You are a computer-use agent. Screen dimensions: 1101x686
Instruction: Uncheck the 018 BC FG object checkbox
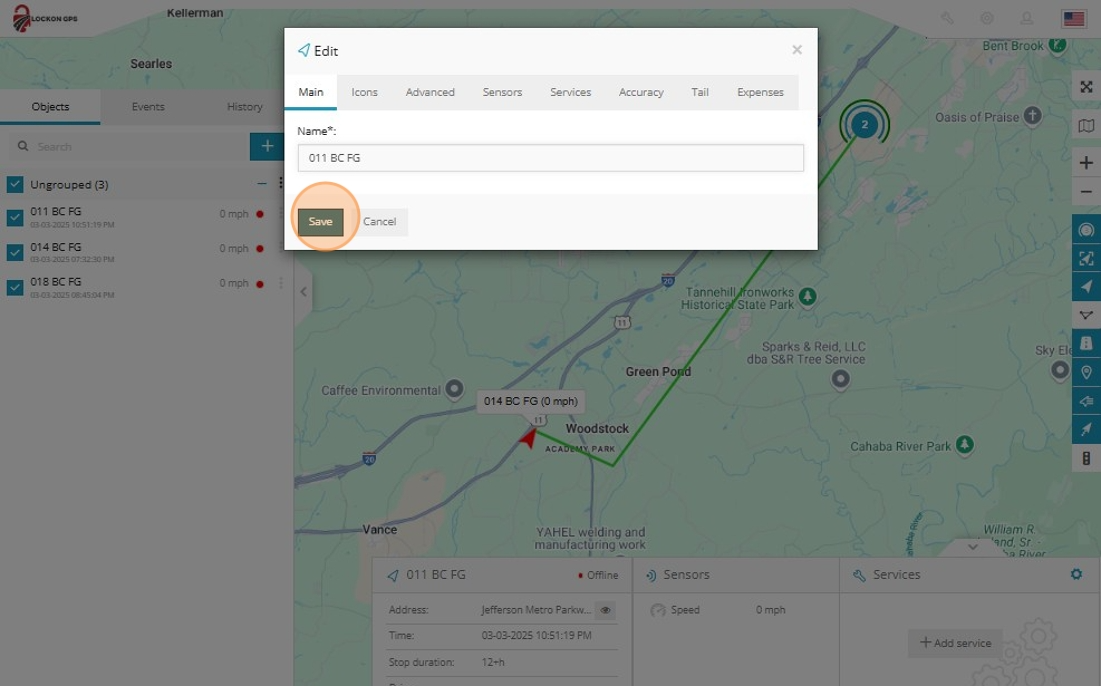pos(15,287)
